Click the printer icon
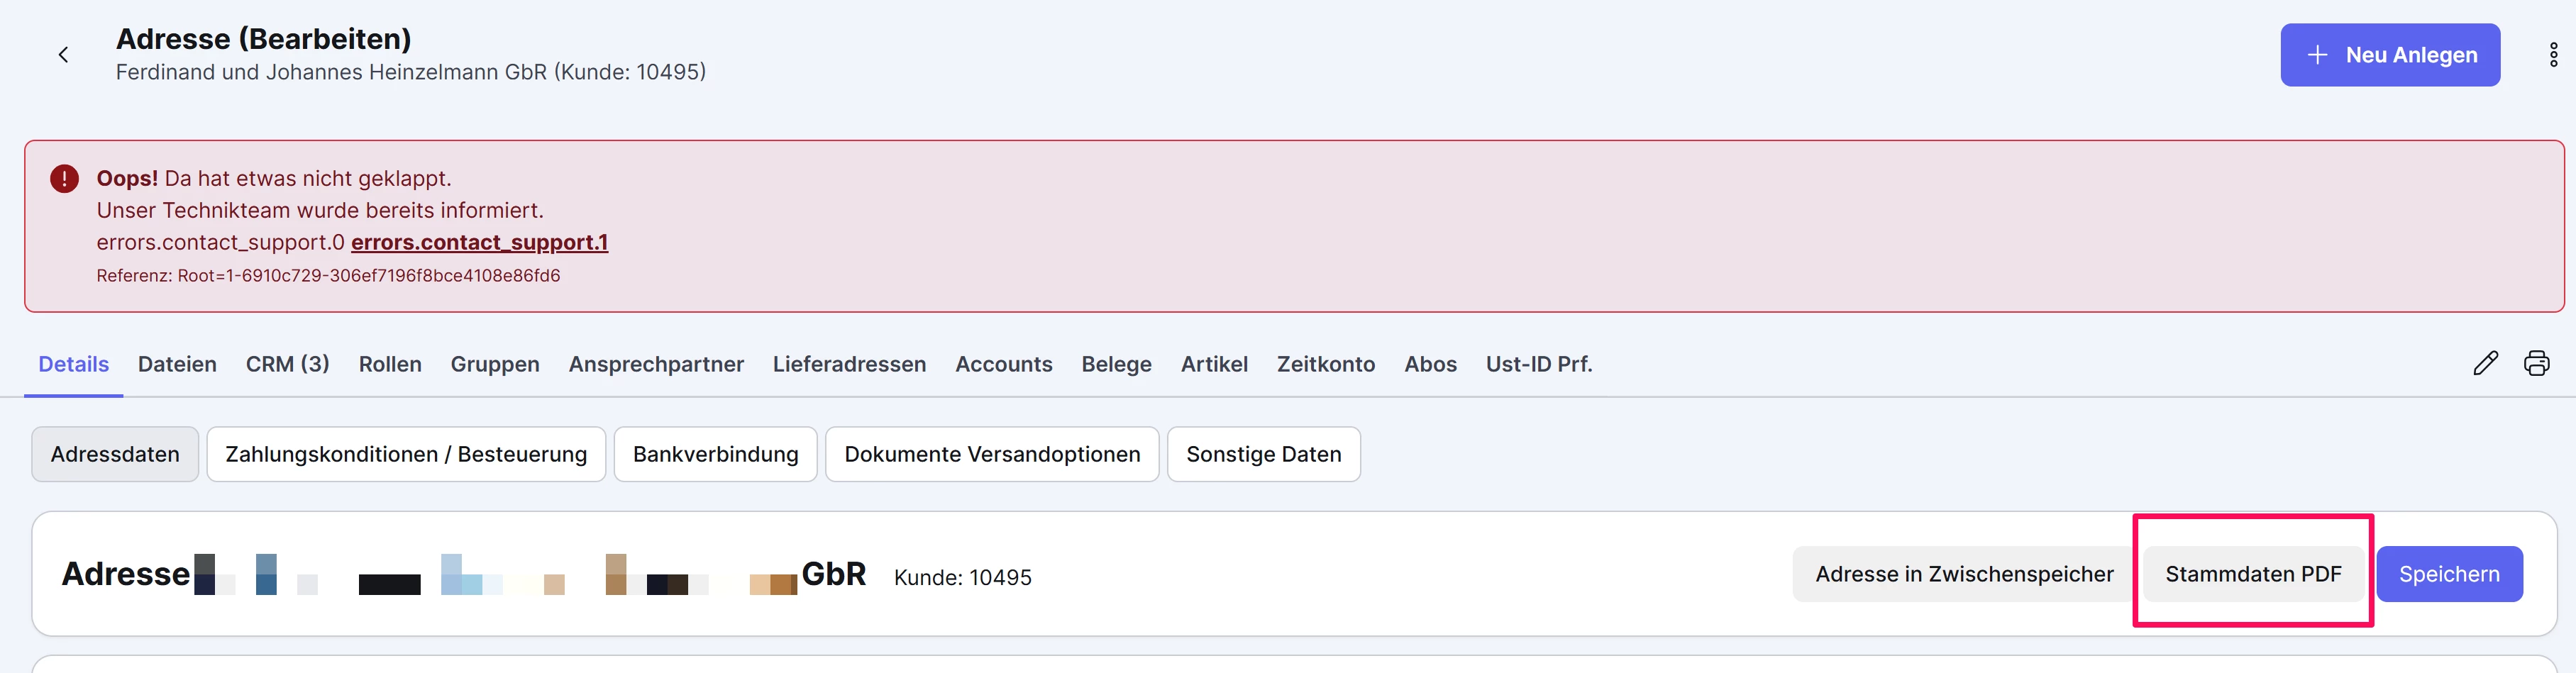This screenshot has height=673, width=2576. click(x=2536, y=363)
